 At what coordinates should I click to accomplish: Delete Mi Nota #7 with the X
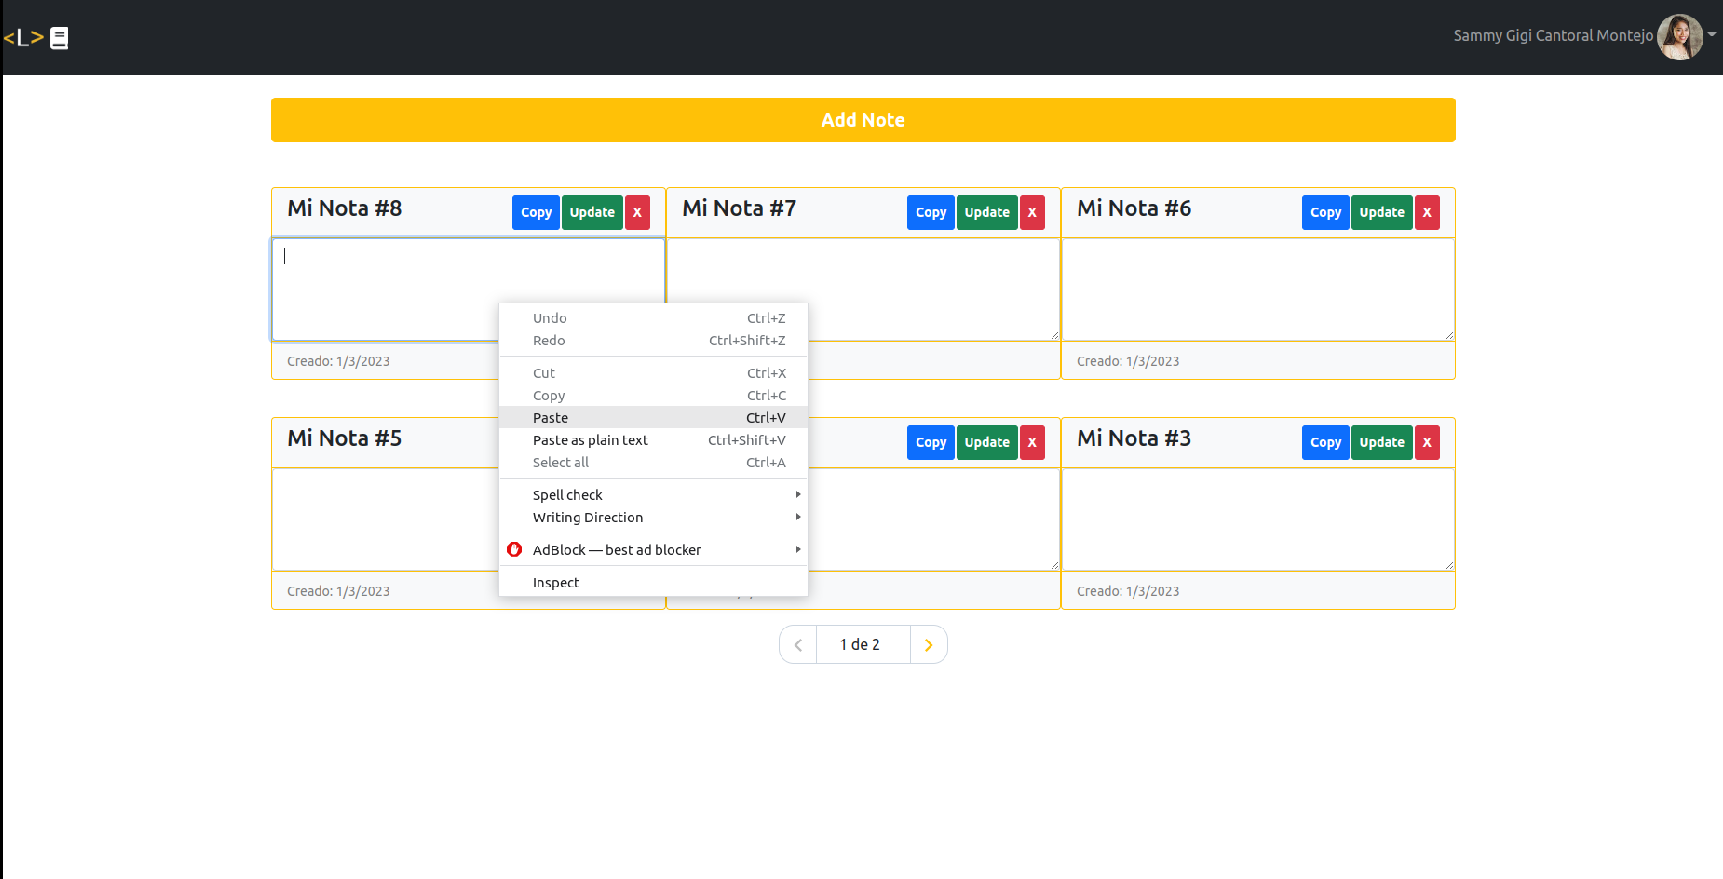1032,212
